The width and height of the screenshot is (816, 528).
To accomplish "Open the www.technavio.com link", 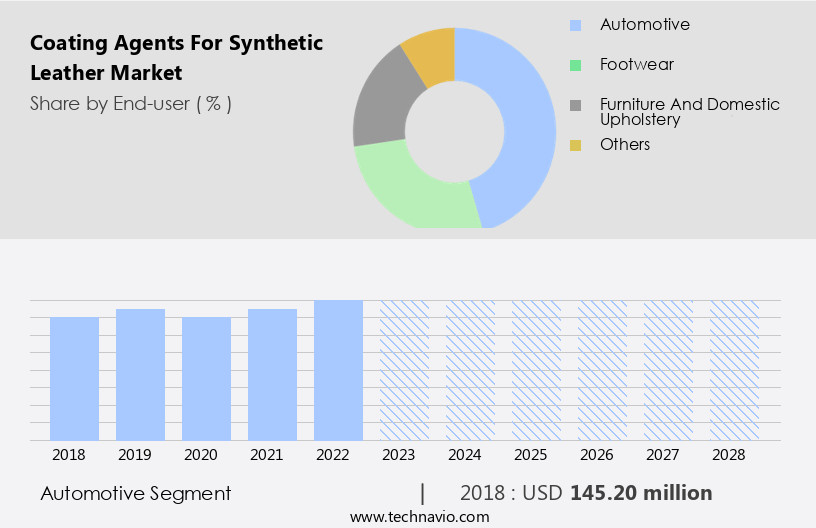I will point(419,516).
